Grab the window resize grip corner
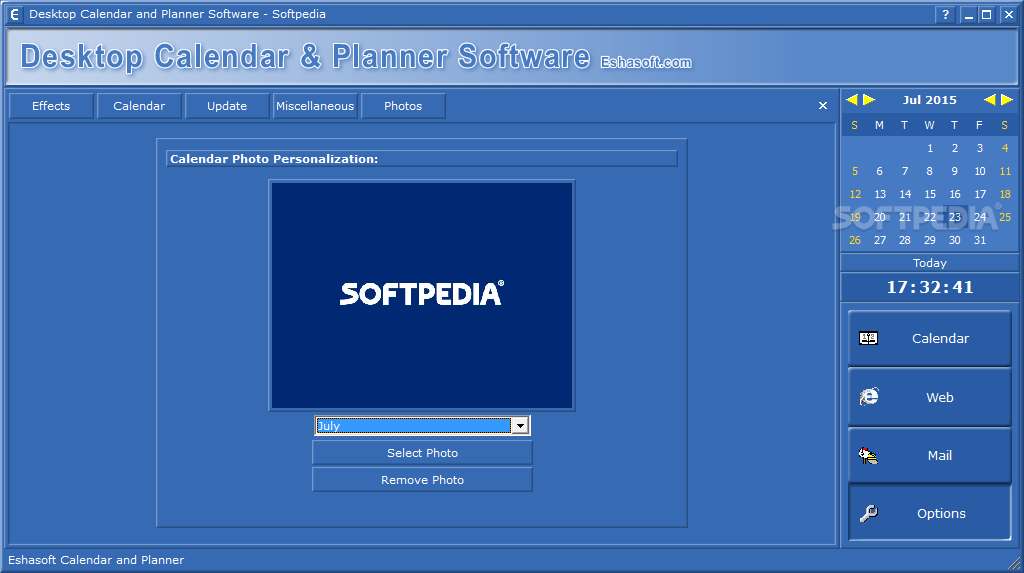This screenshot has width=1024, height=573. [1014, 563]
